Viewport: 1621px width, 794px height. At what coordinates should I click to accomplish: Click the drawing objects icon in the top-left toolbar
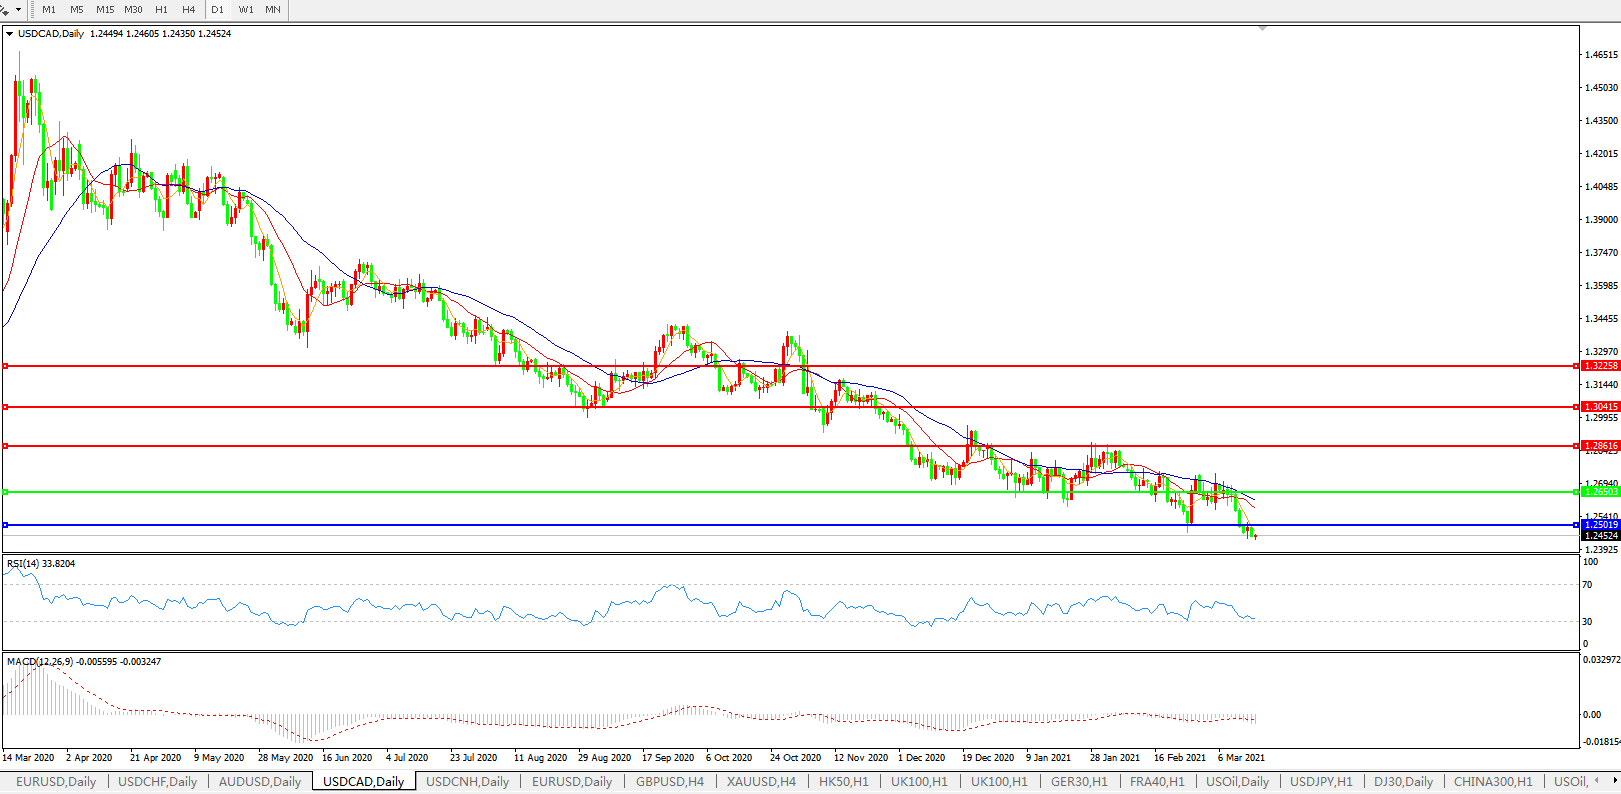tap(5, 9)
